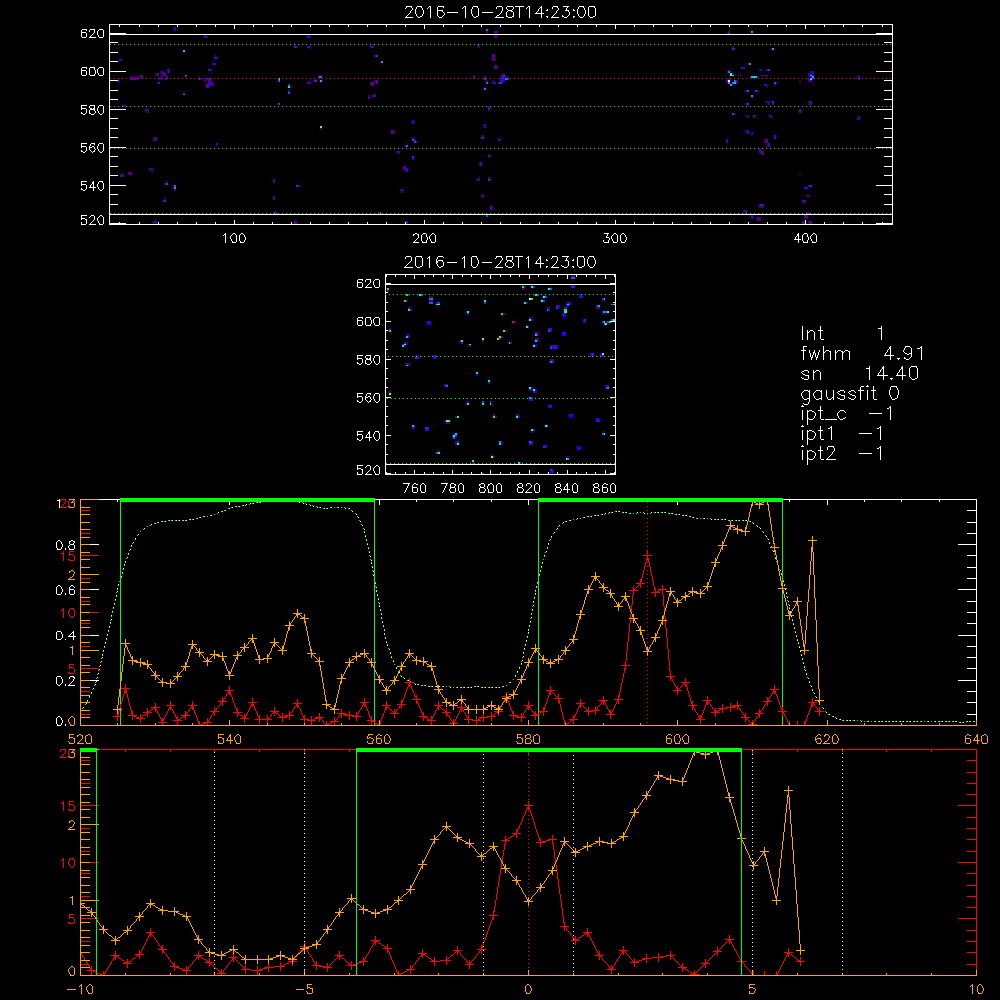Click x-axis label -5 on bottom plot
The width and height of the screenshot is (1000, 1000).
tap(304, 990)
